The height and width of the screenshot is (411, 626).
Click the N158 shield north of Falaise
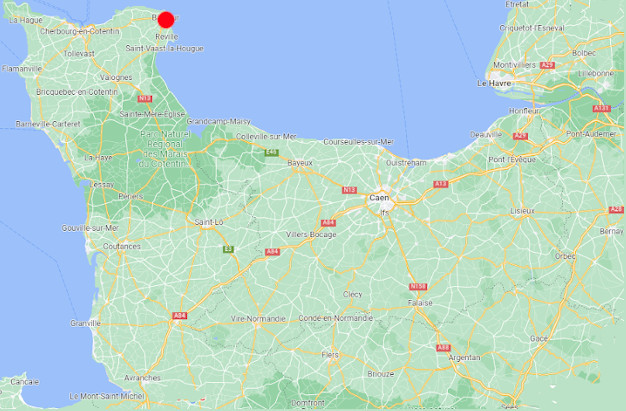[x=418, y=287]
